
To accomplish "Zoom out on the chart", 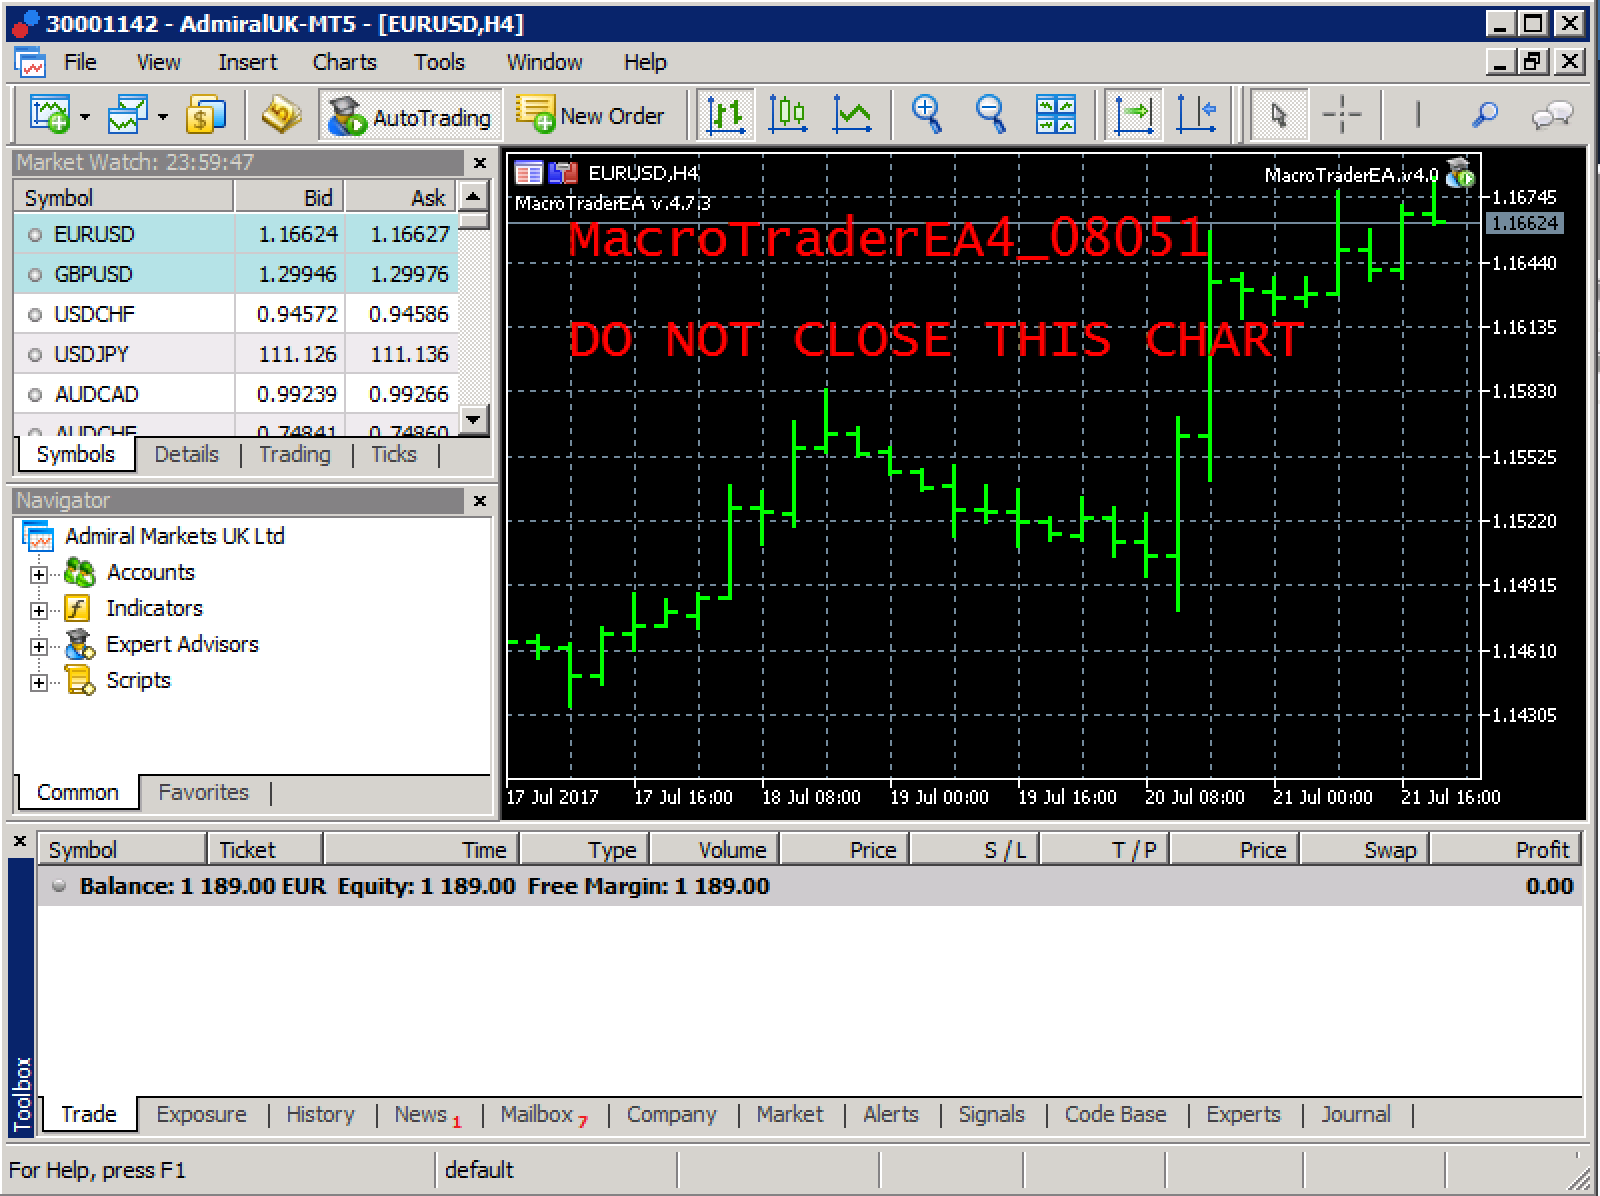I will click(991, 116).
